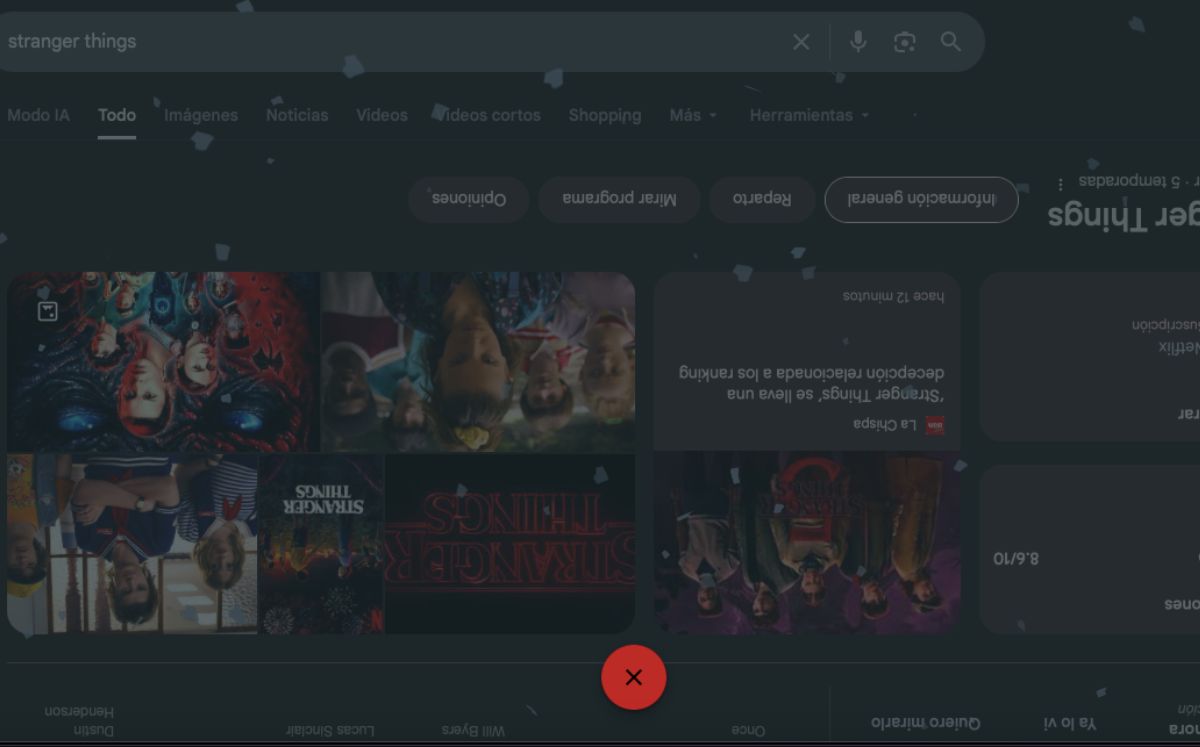Dismiss the Upside Down effect via red X button

634,677
